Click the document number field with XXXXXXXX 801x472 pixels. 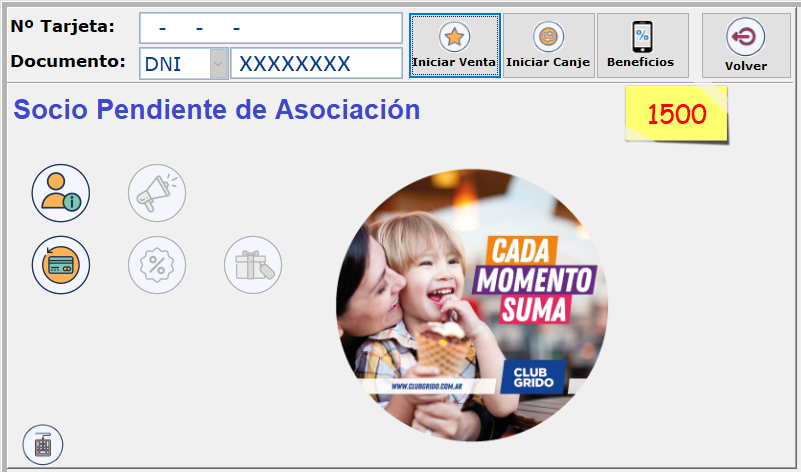(x=316, y=64)
